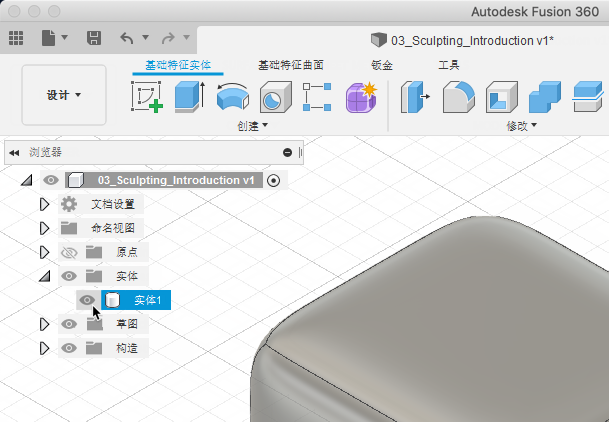Viewport: 609px width, 422px height.
Task: Select the 原点 tree item
Action: [127, 252]
